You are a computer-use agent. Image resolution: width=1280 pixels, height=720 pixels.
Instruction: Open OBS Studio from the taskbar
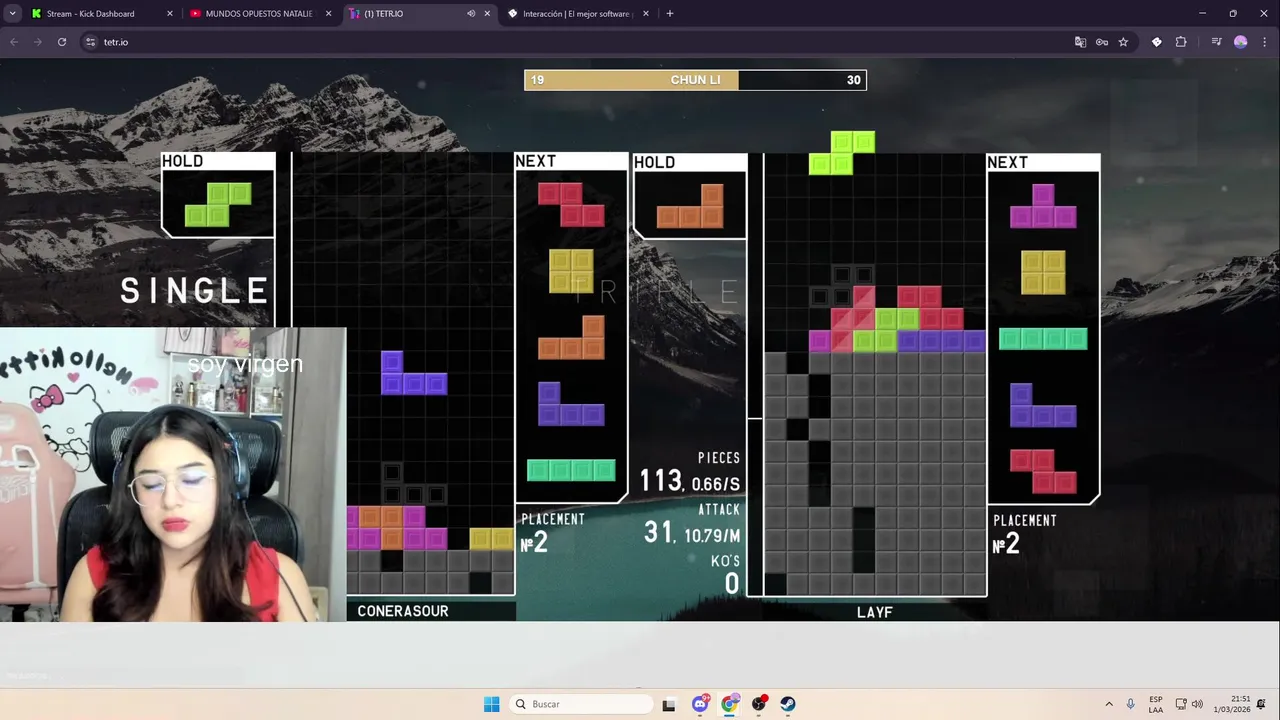click(759, 704)
